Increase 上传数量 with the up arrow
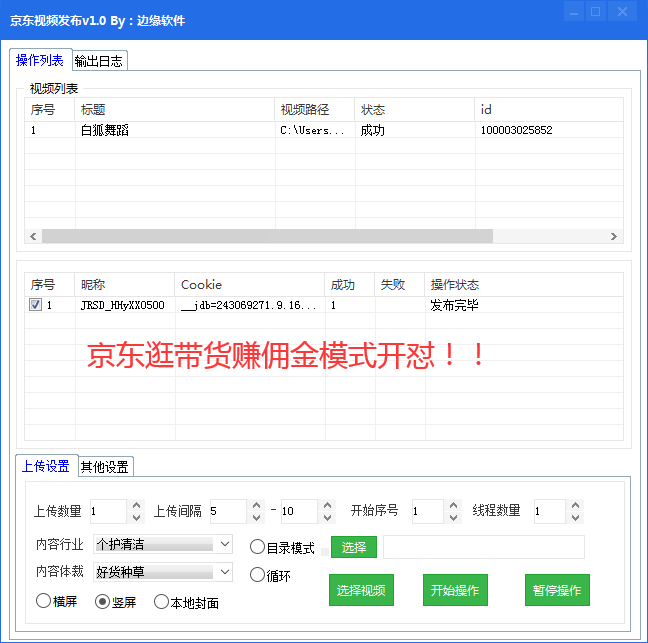648x643 pixels. 136,505
